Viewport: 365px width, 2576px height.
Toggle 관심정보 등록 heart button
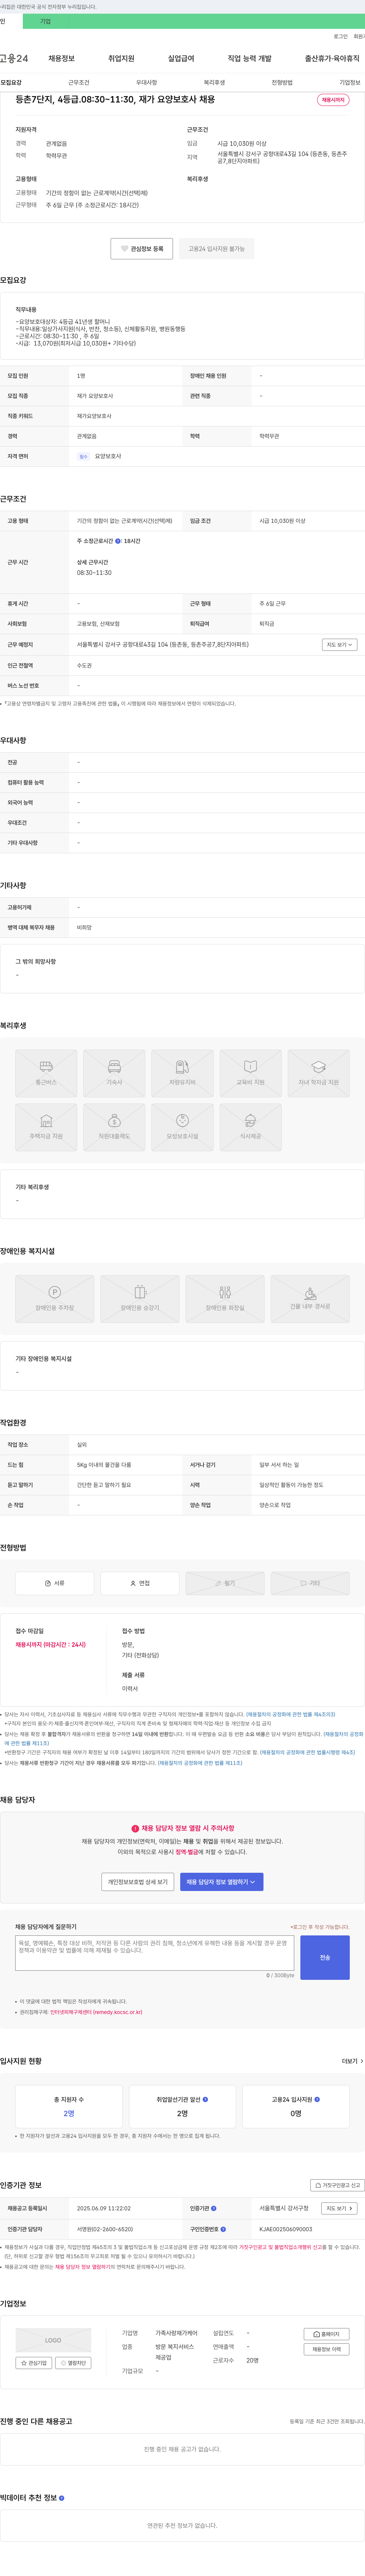(x=142, y=249)
